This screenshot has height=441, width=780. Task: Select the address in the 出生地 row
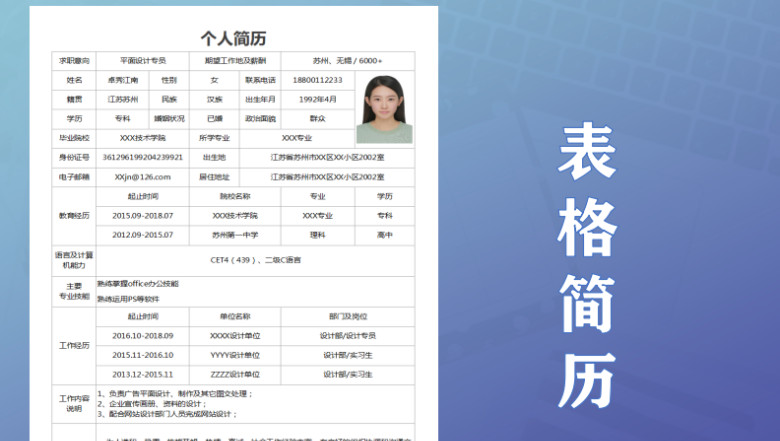[327, 157]
